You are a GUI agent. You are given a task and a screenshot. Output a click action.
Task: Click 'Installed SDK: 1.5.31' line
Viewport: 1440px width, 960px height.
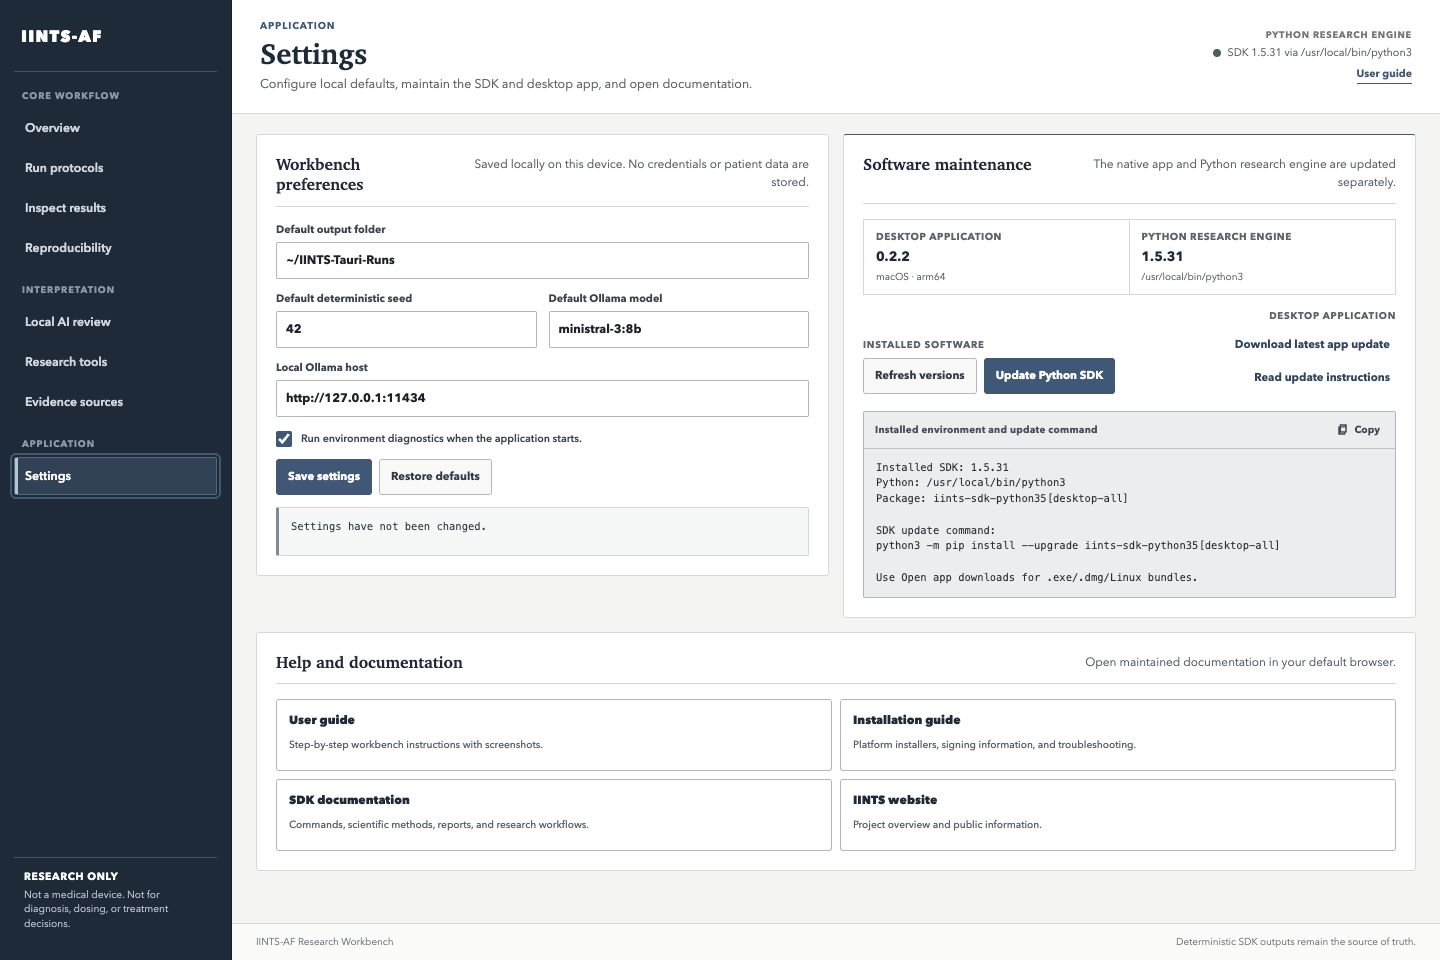[x=942, y=468]
